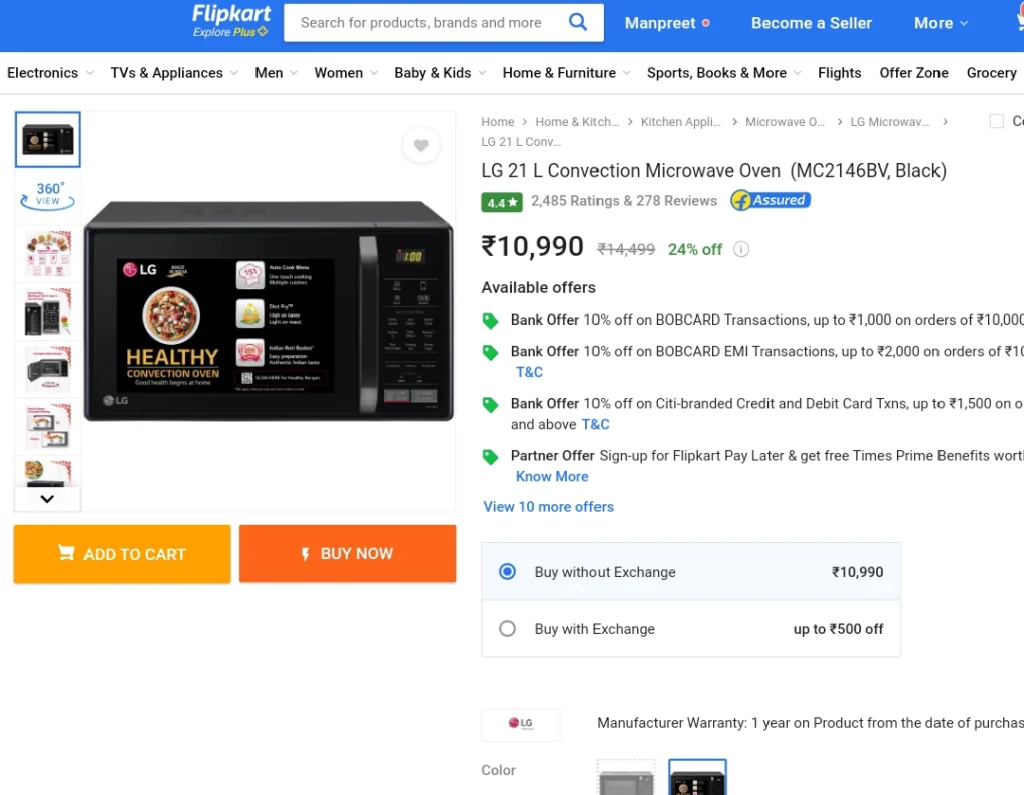Image resolution: width=1024 pixels, height=795 pixels.
Task: Click Home breadcrumb link
Action: tap(498, 122)
